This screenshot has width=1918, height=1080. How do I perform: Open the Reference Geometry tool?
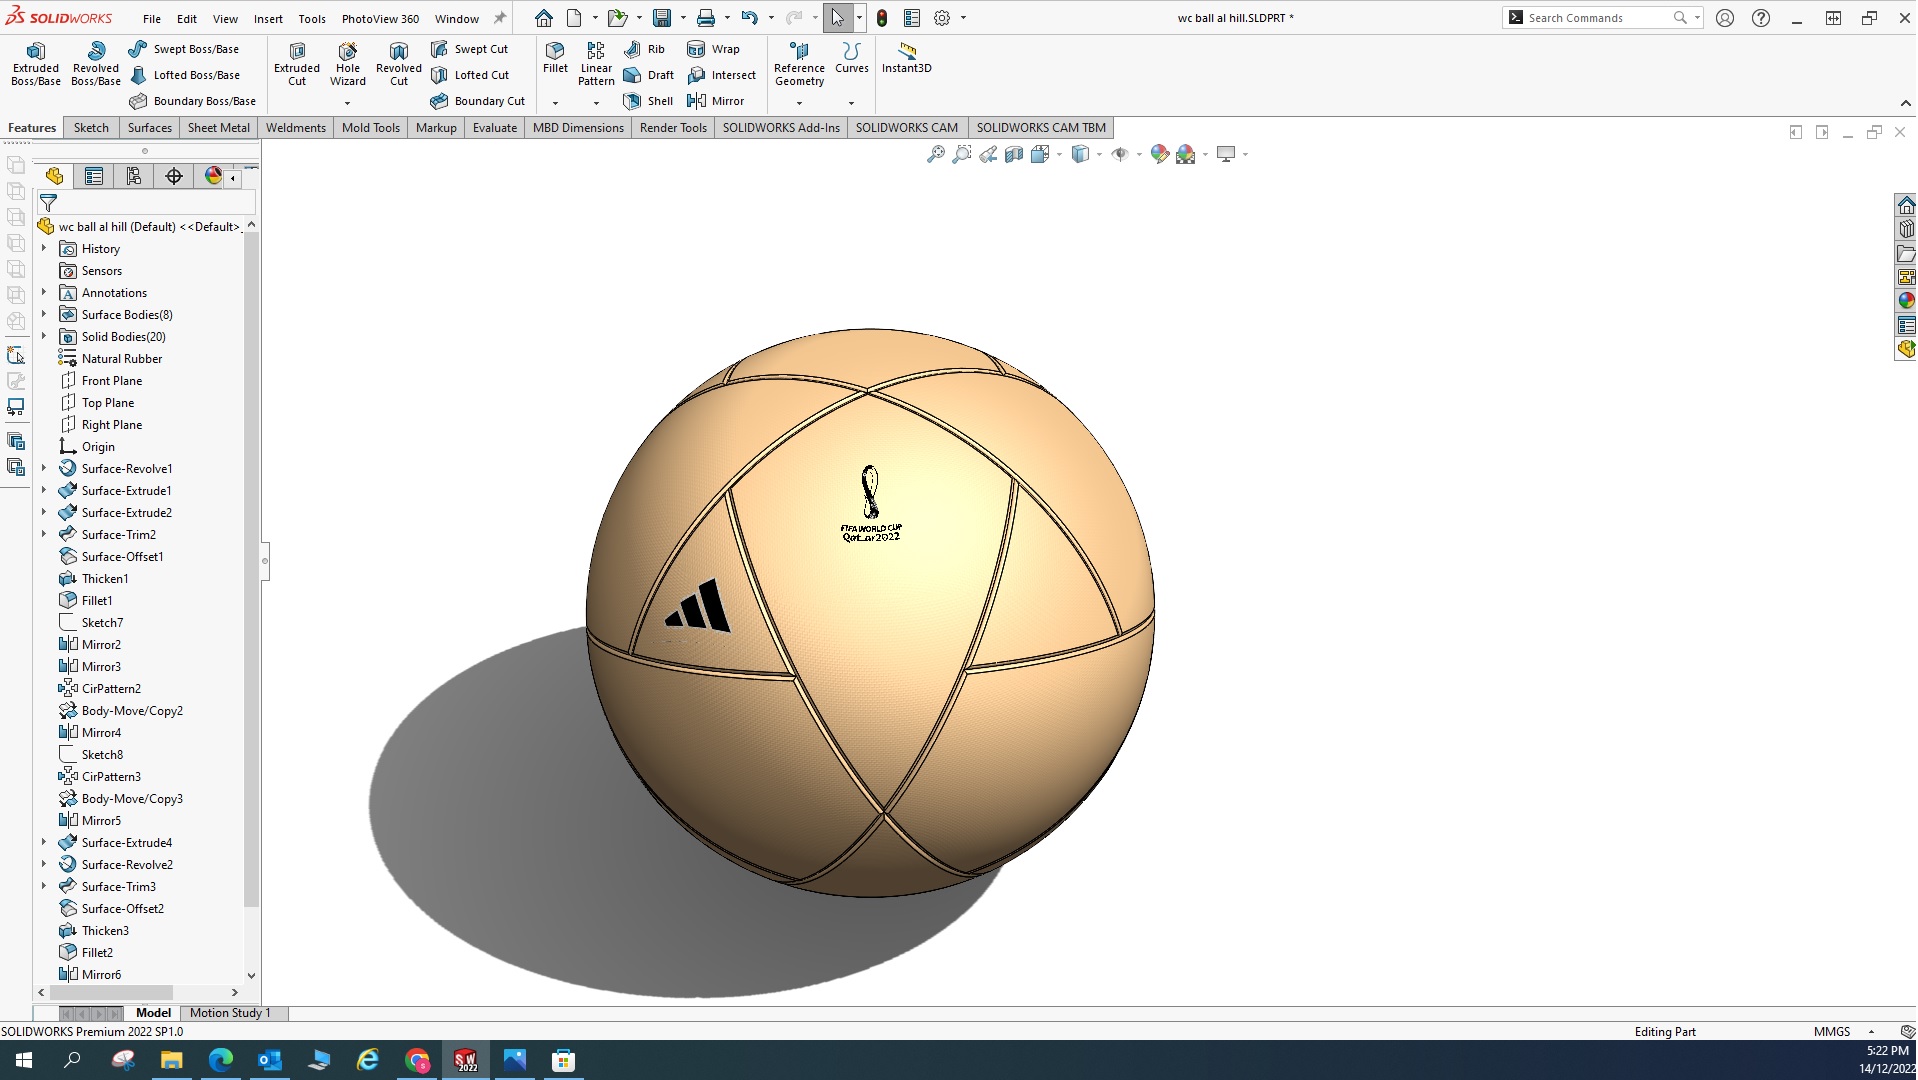tap(799, 64)
